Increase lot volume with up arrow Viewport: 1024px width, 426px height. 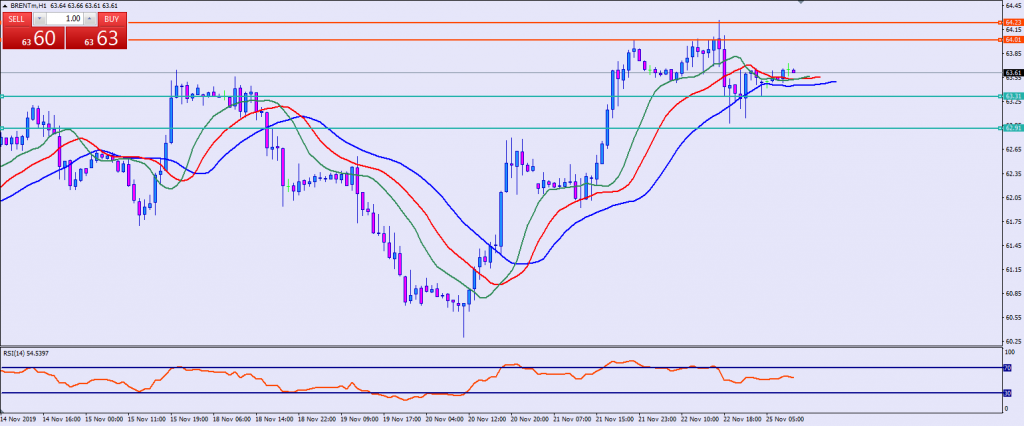[91, 18]
